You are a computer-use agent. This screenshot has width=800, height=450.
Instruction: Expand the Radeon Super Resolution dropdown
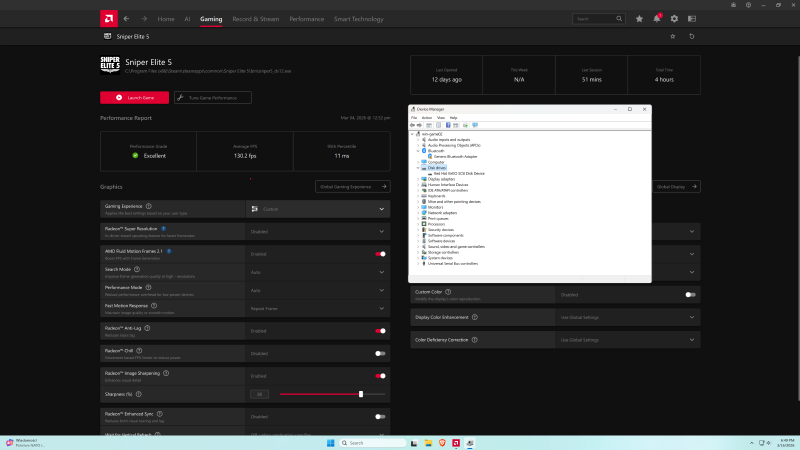(x=318, y=232)
